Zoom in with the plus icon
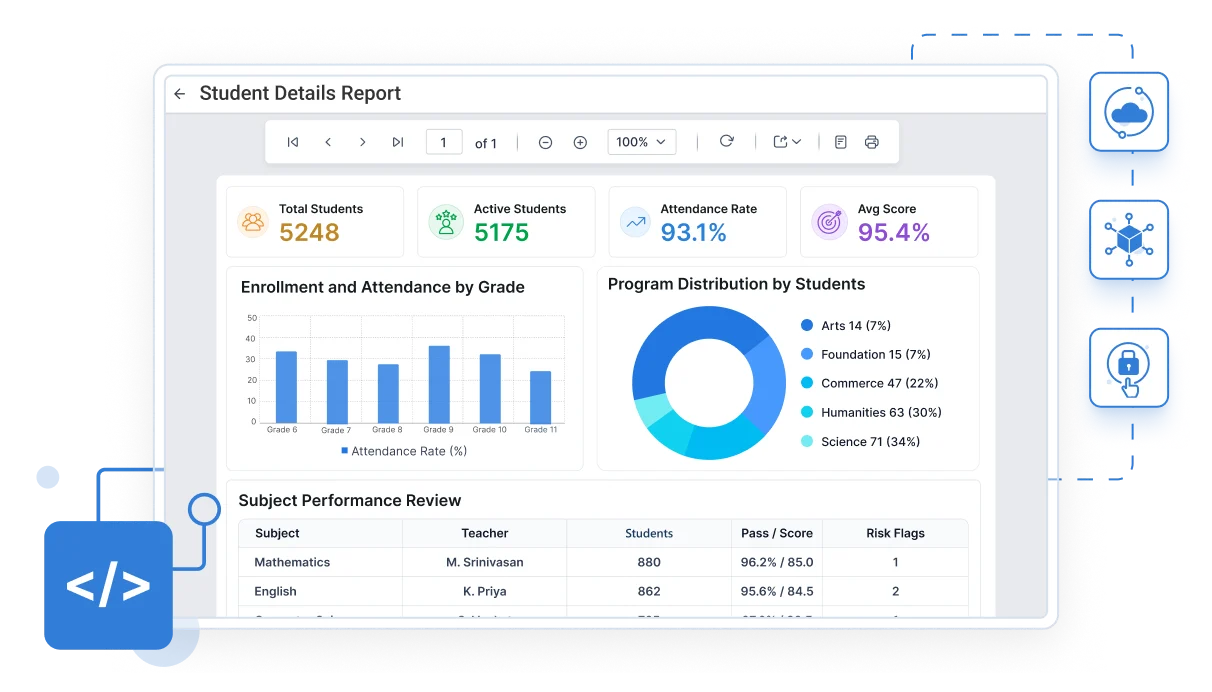 coord(580,142)
